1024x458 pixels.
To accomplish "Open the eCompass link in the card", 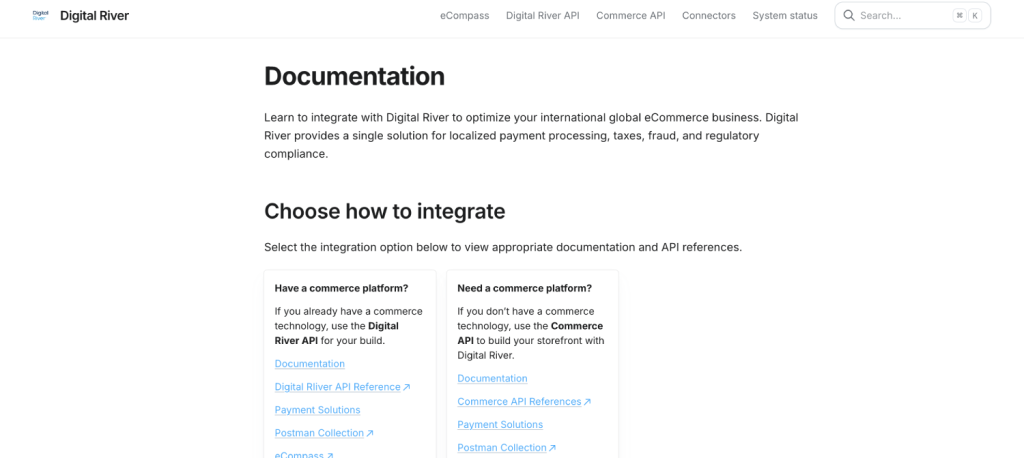I will click(304, 455).
